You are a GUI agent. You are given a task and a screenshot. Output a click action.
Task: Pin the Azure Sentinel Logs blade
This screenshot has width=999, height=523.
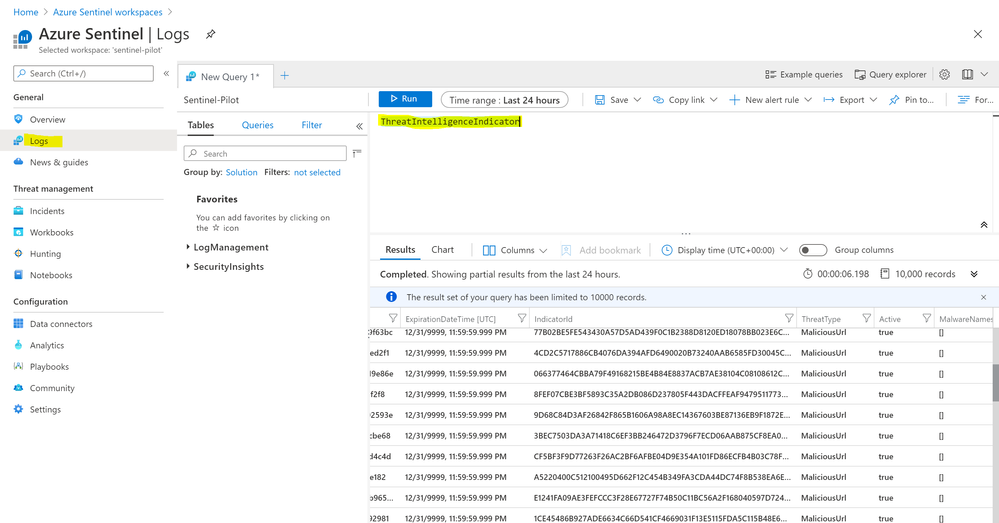210,34
